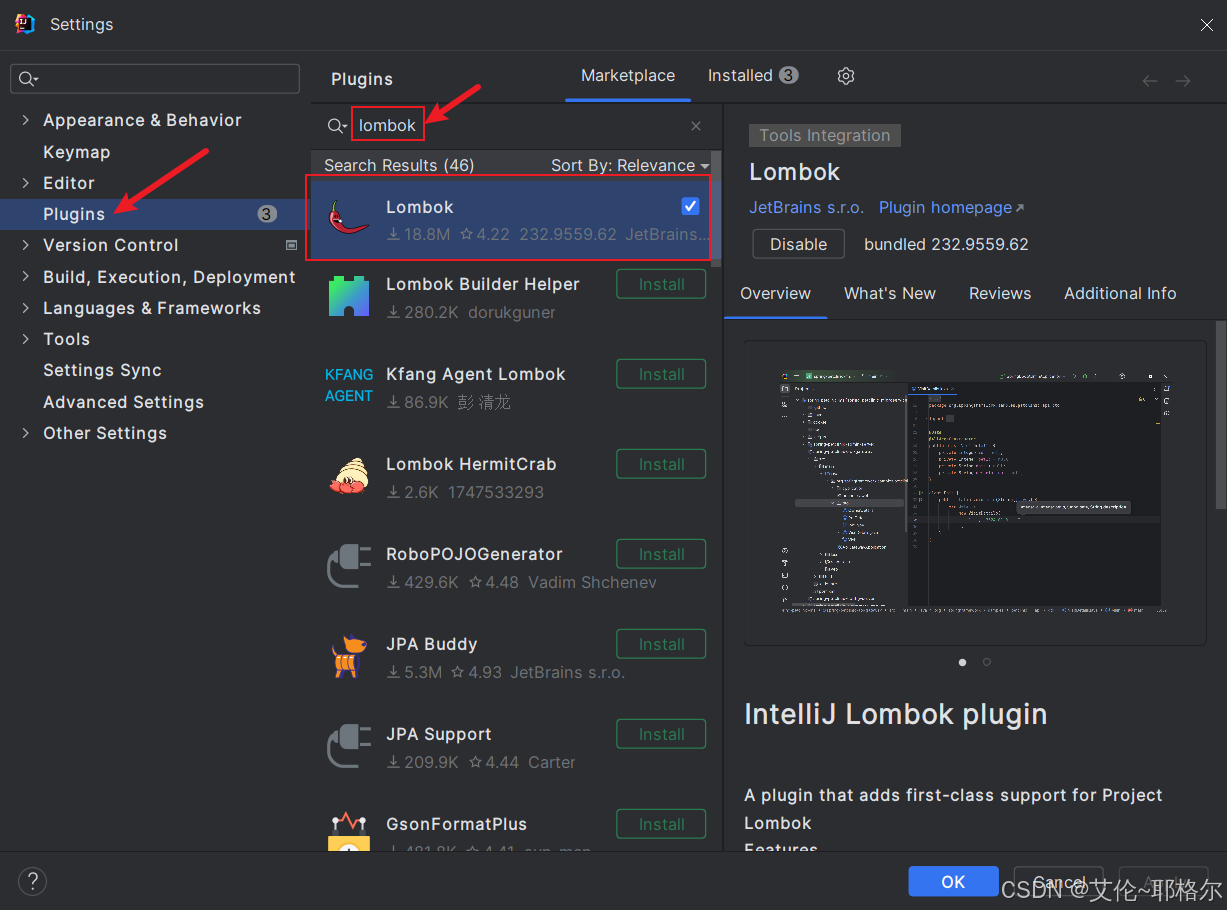This screenshot has height=910, width=1227.
Task: Select Advanced Settings in settings tree
Action: point(123,402)
